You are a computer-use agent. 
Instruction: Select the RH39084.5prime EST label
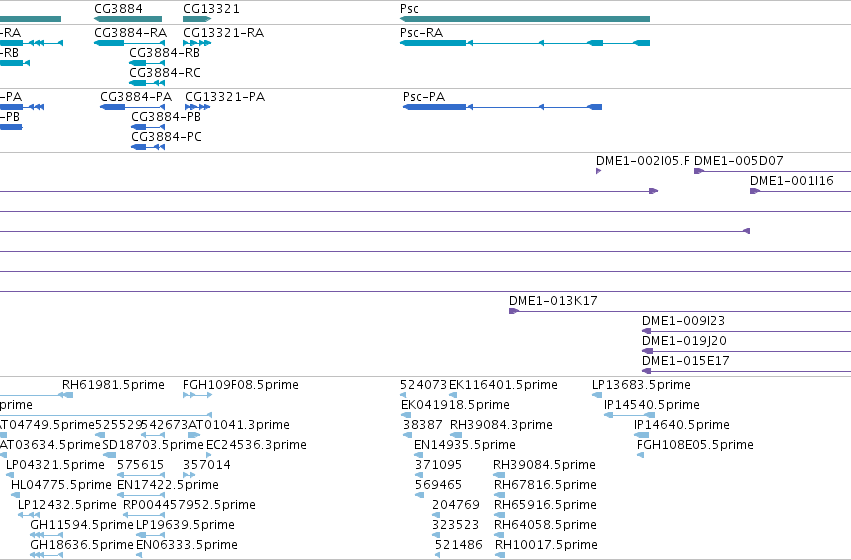coord(544,464)
